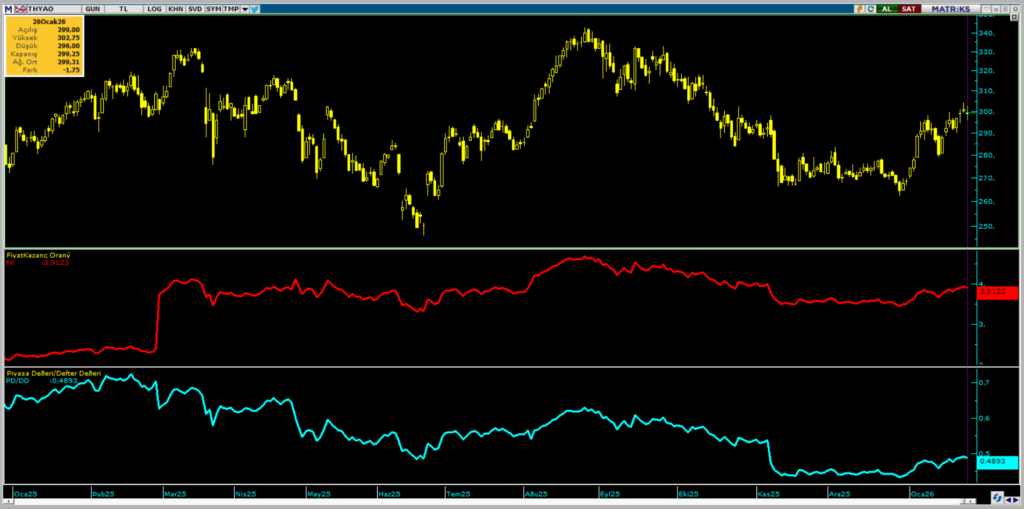Click the Yüksek 302,75 row

coord(44,38)
